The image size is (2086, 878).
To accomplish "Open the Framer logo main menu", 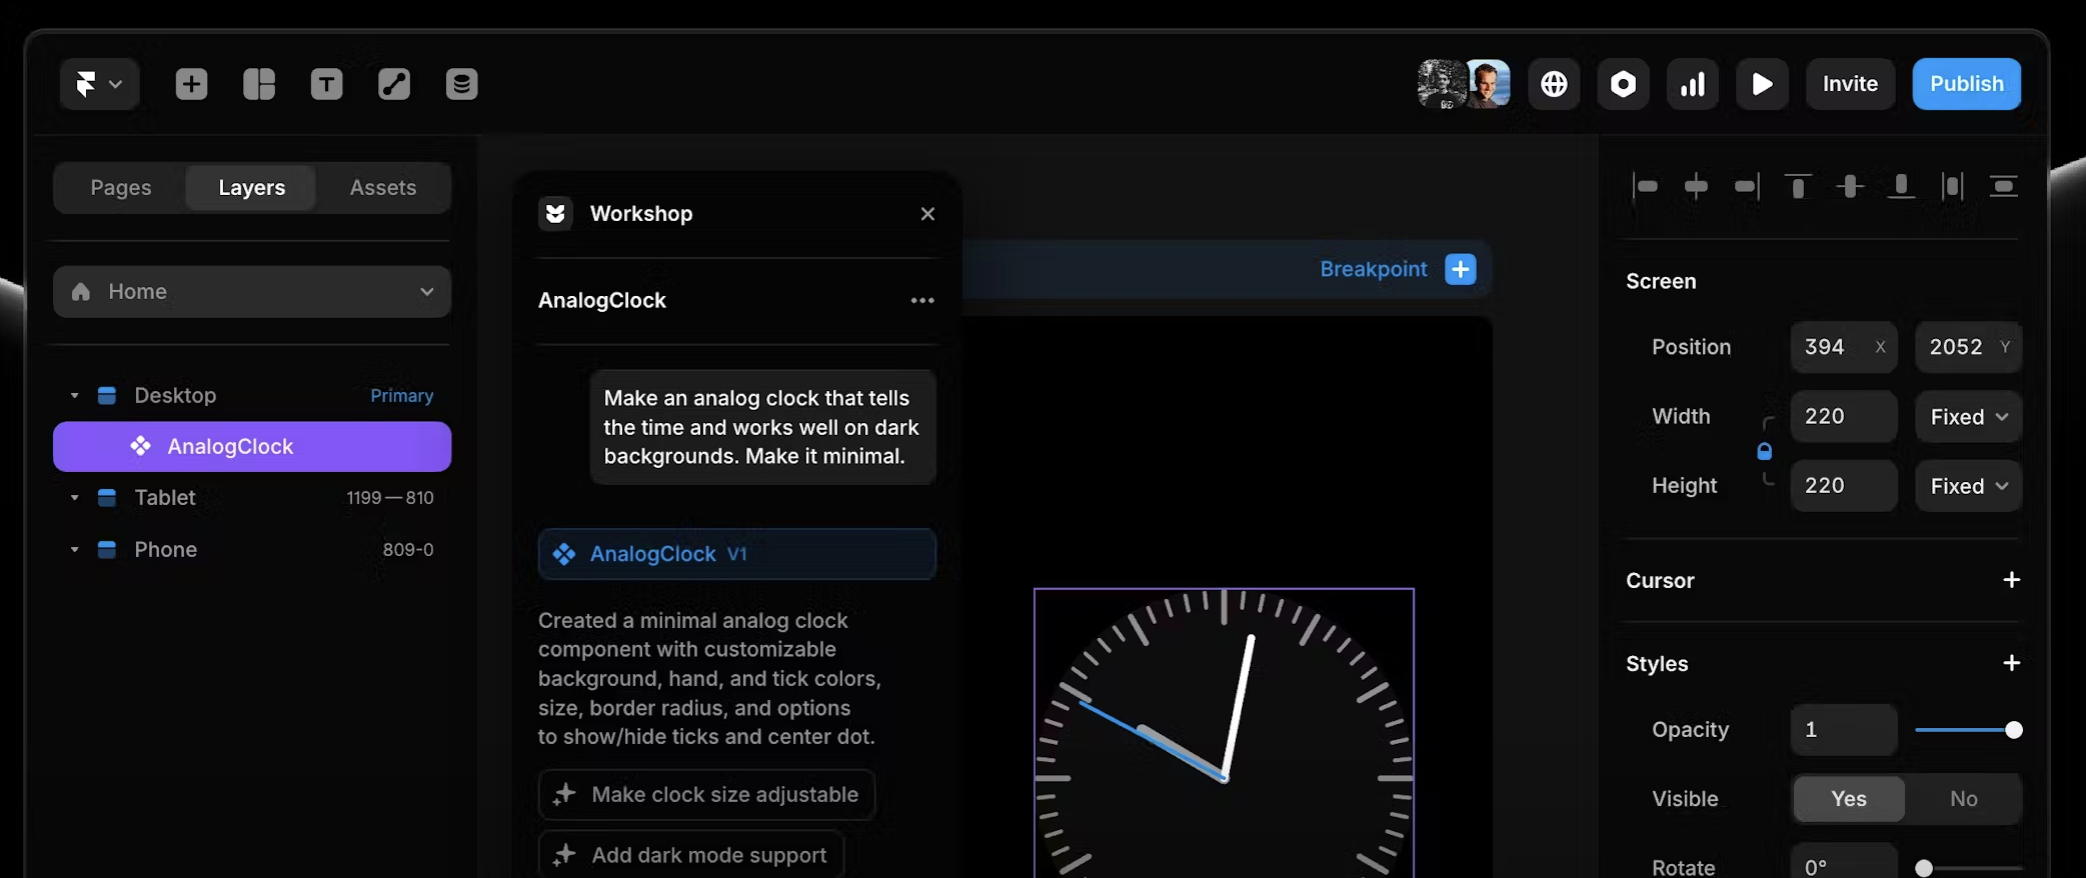I will point(98,84).
